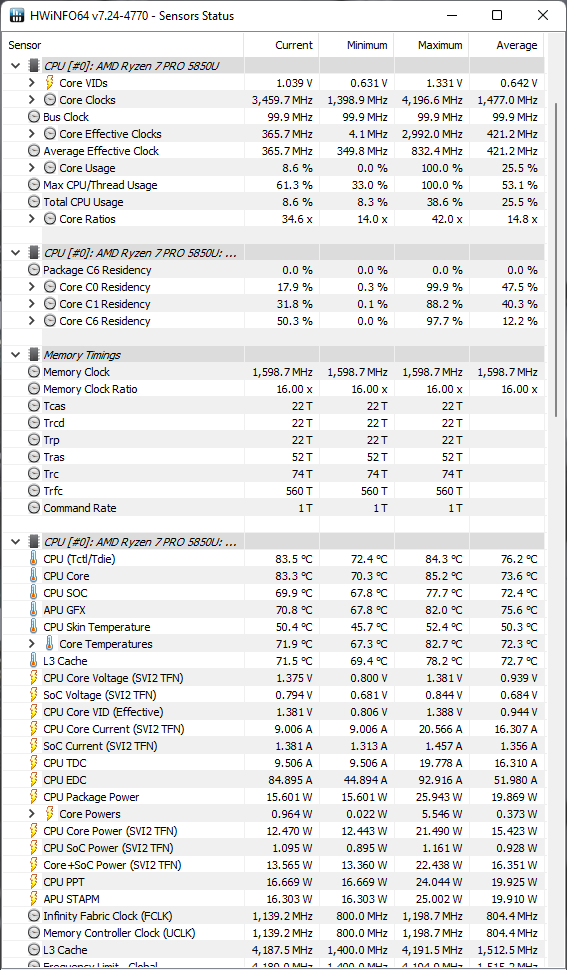The image size is (567, 970).
Task: Expand the Core Temperatures row
Action: pyautogui.click(x=32, y=644)
